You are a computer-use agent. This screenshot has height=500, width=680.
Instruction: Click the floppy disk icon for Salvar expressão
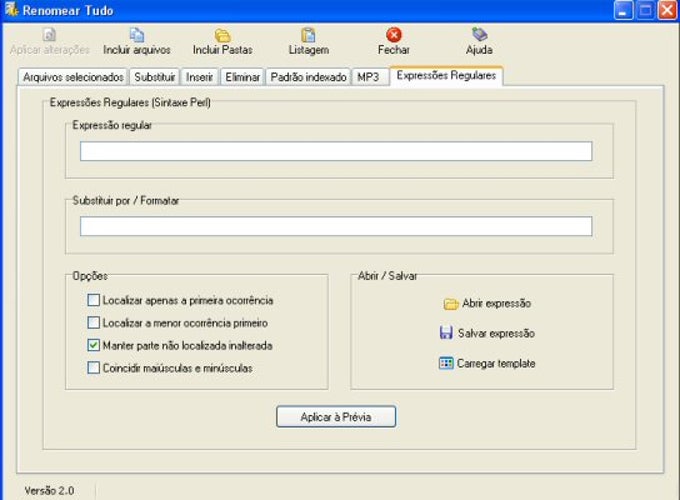[x=446, y=333]
